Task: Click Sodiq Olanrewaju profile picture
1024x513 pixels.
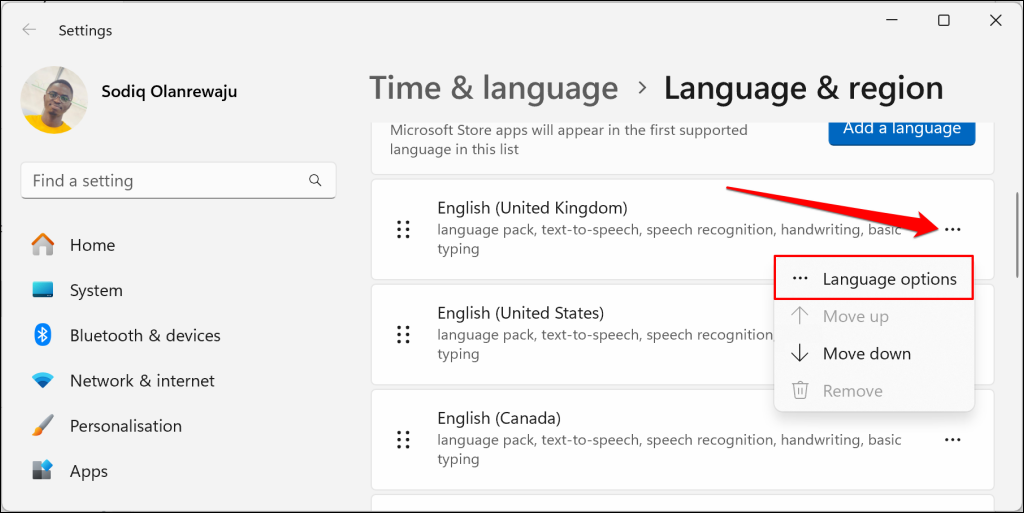Action: [x=54, y=100]
